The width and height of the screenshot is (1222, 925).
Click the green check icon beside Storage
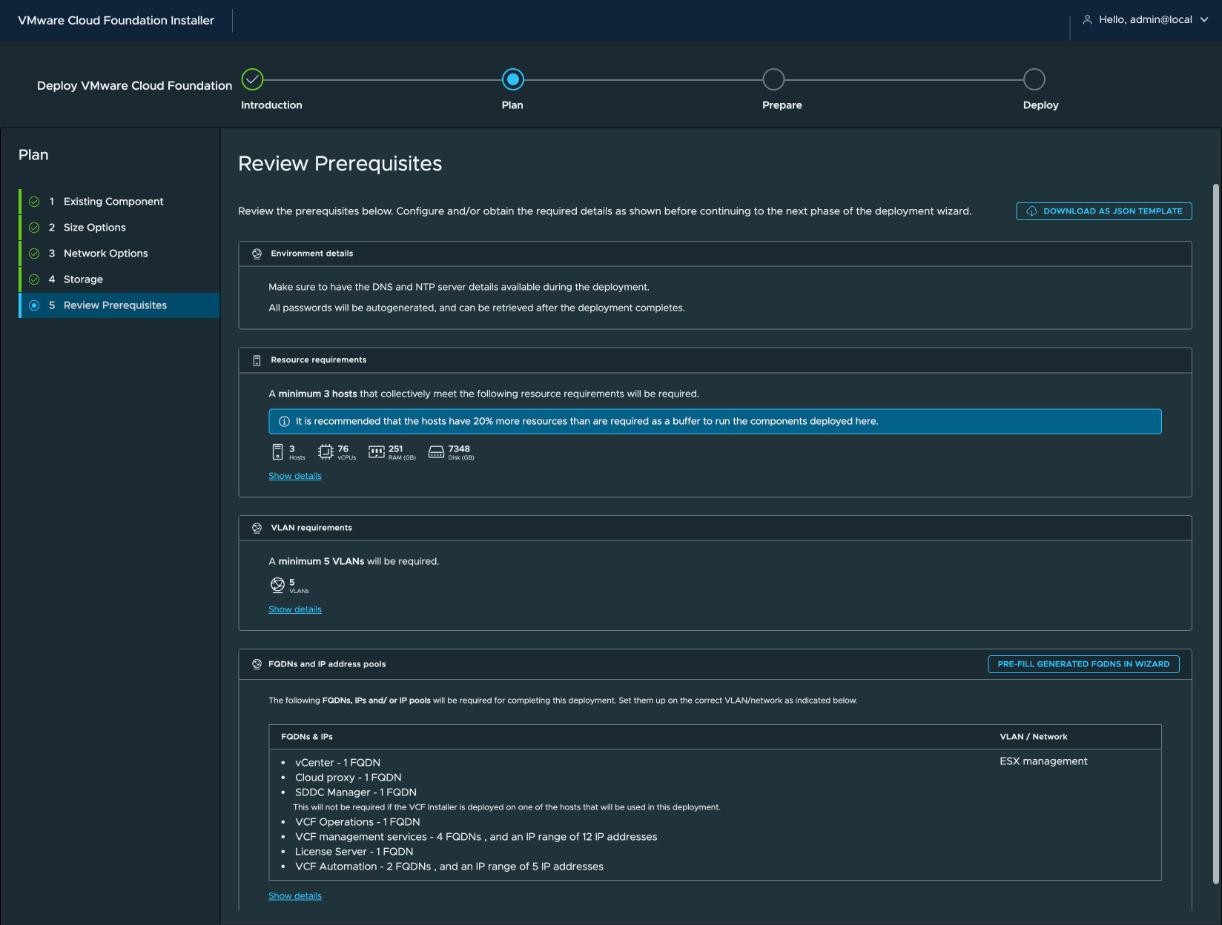click(x=34, y=279)
